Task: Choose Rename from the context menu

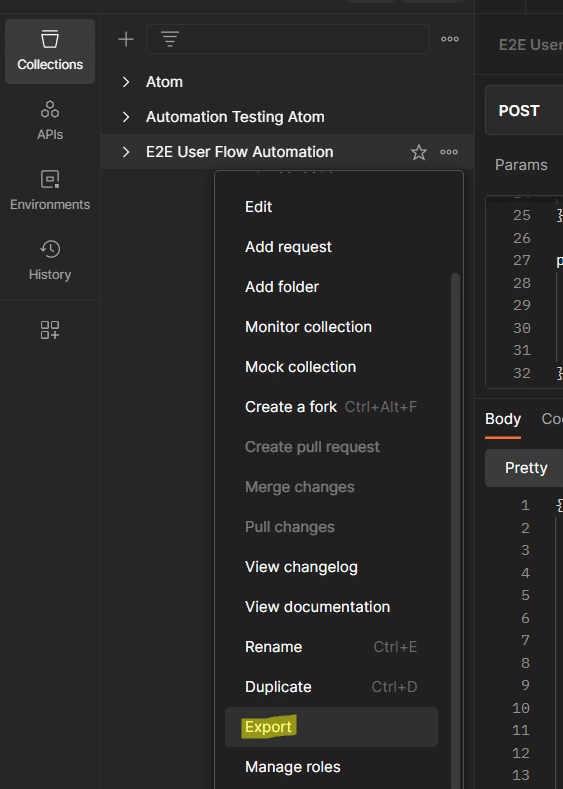Action: 331,647
